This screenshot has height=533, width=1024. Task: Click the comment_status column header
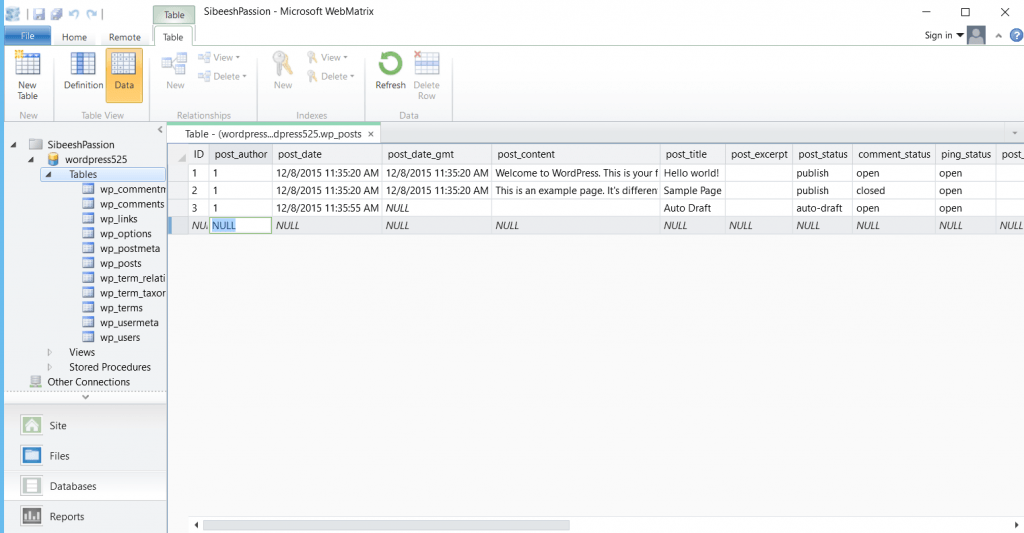click(x=893, y=154)
